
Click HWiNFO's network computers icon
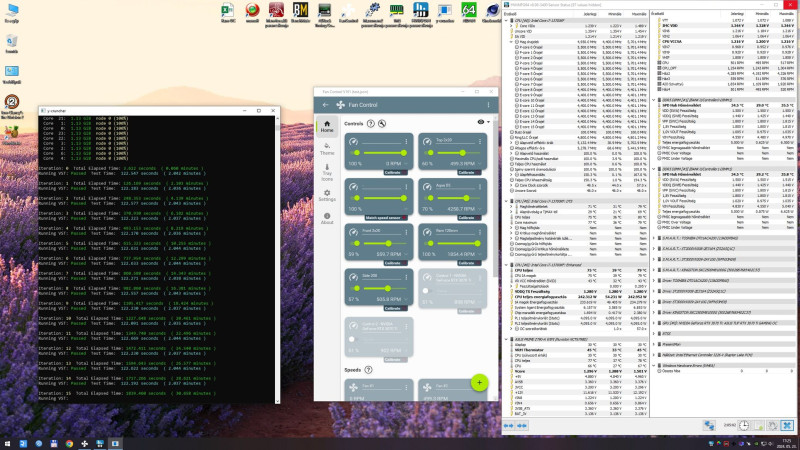click(709, 426)
